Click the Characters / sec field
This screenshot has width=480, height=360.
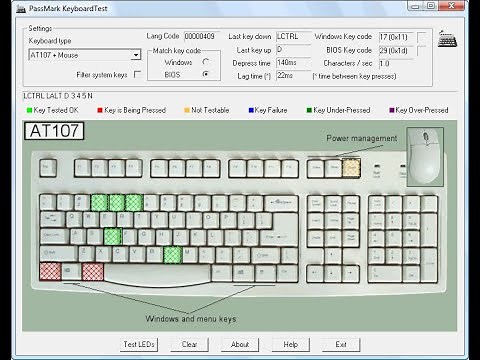tap(396, 63)
